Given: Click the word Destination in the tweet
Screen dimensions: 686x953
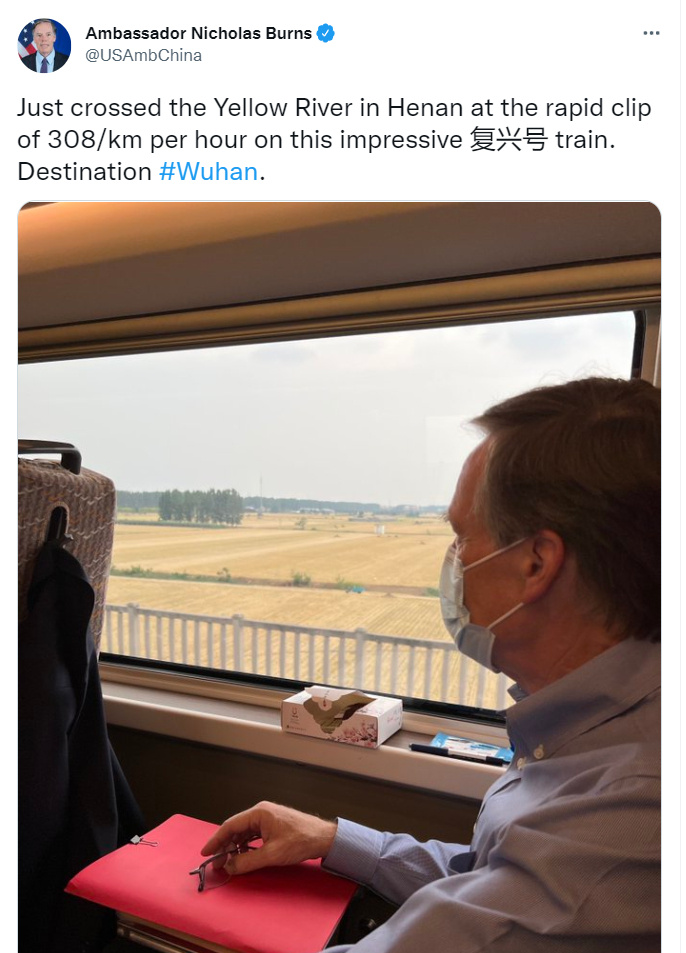Looking at the screenshot, I should tap(84, 171).
